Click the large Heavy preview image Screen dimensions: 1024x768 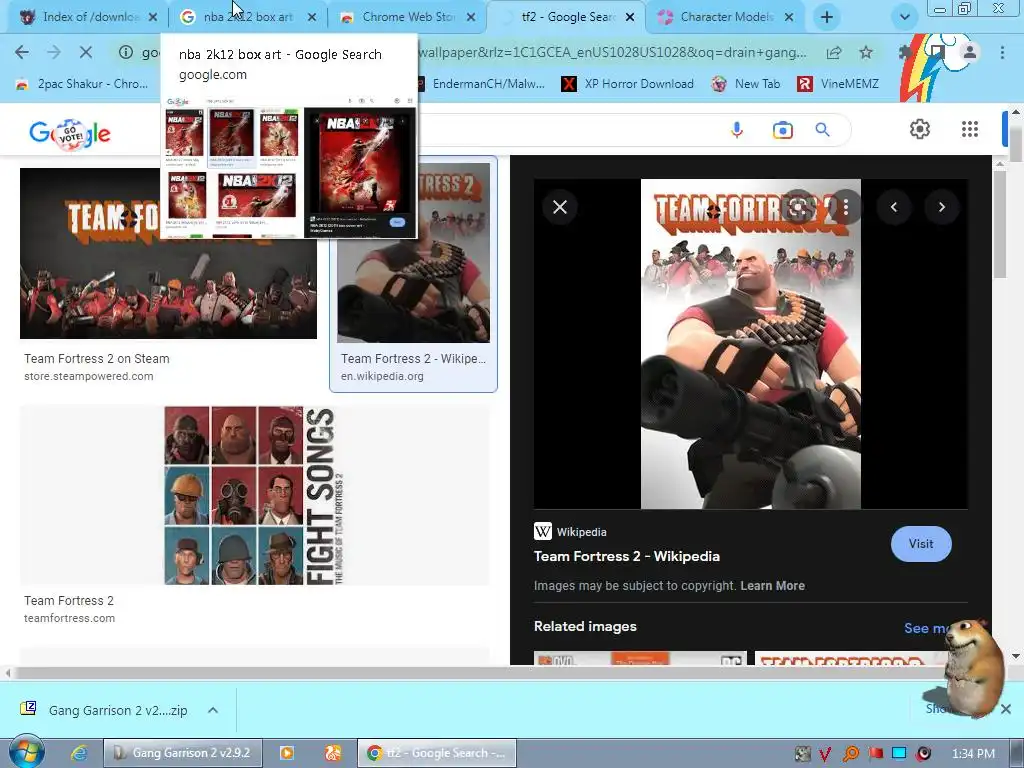click(x=750, y=344)
